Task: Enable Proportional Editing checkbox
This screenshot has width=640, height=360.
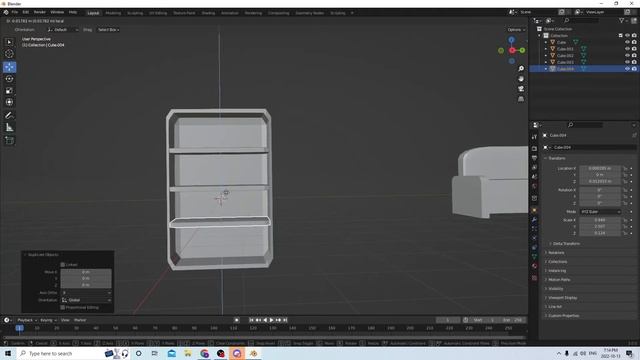Action: coord(62,307)
